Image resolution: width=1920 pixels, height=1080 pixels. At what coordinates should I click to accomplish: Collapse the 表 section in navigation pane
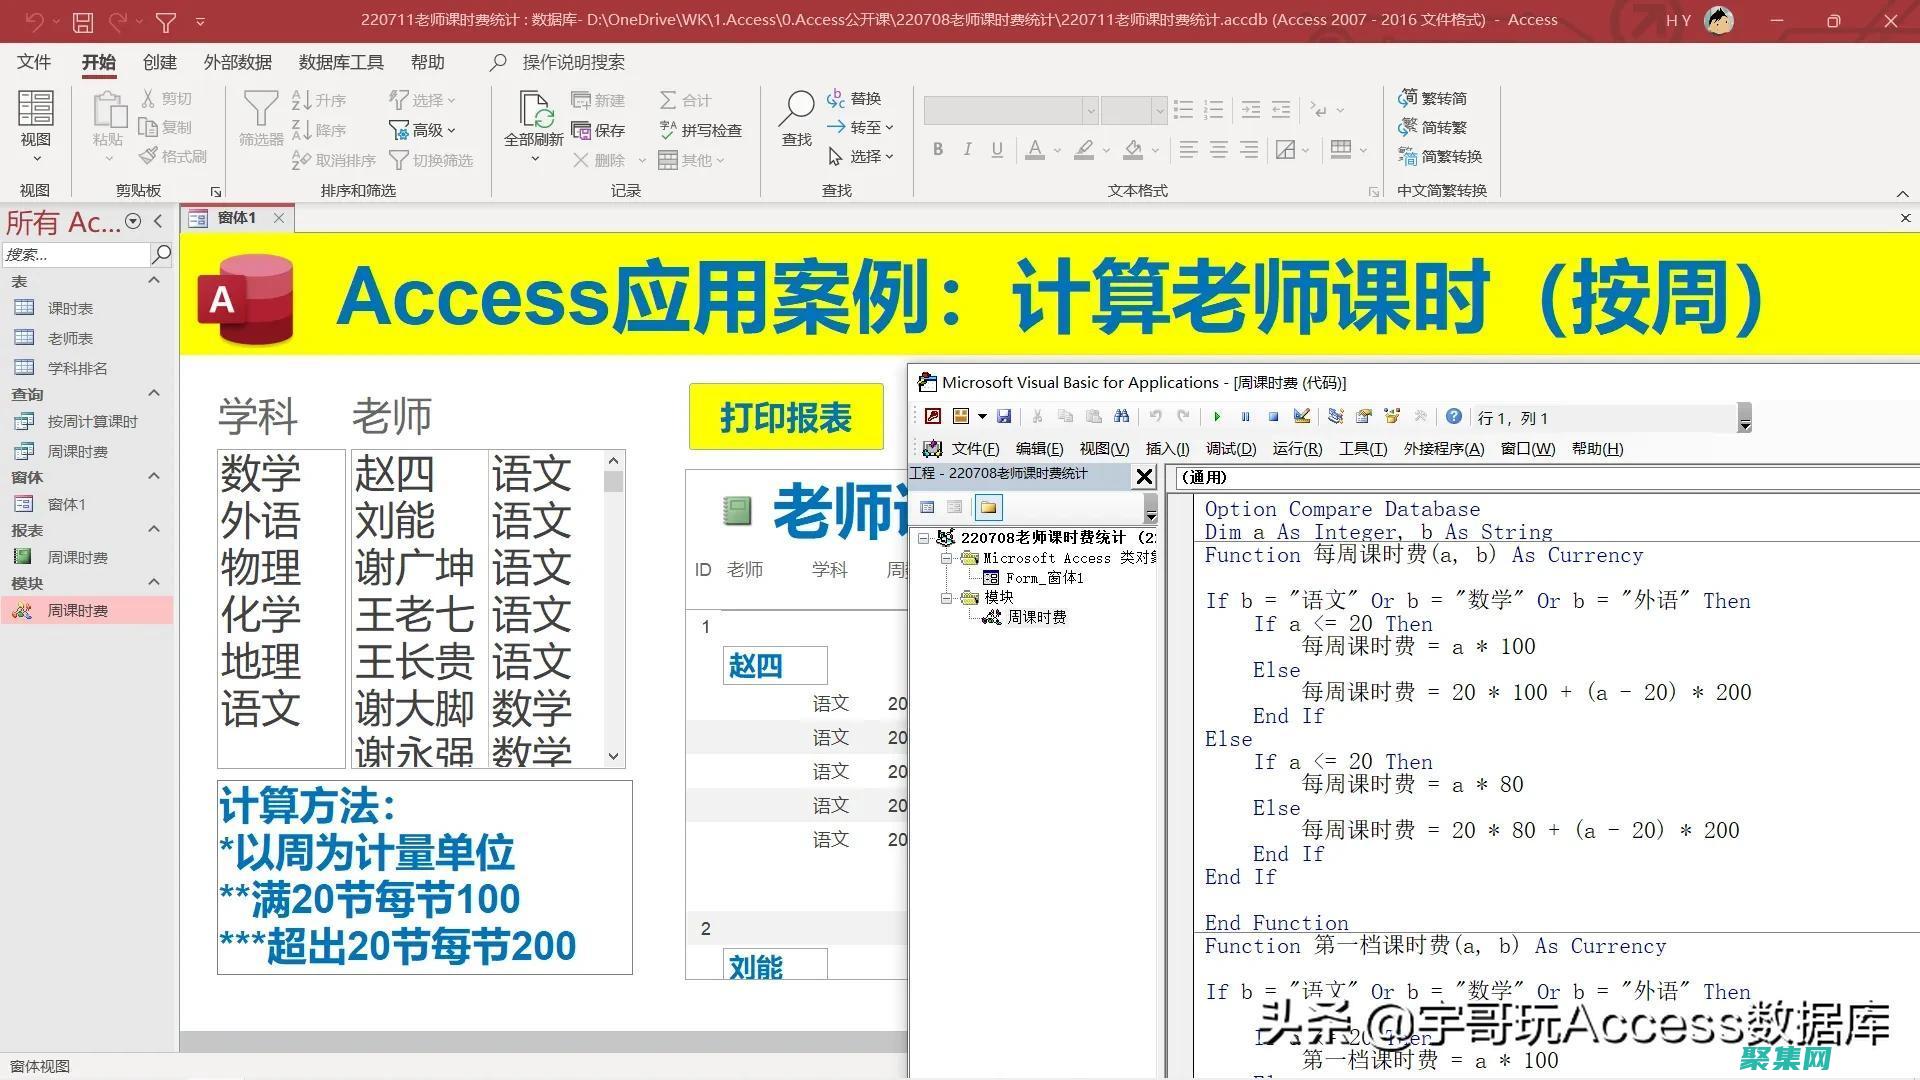[x=154, y=281]
